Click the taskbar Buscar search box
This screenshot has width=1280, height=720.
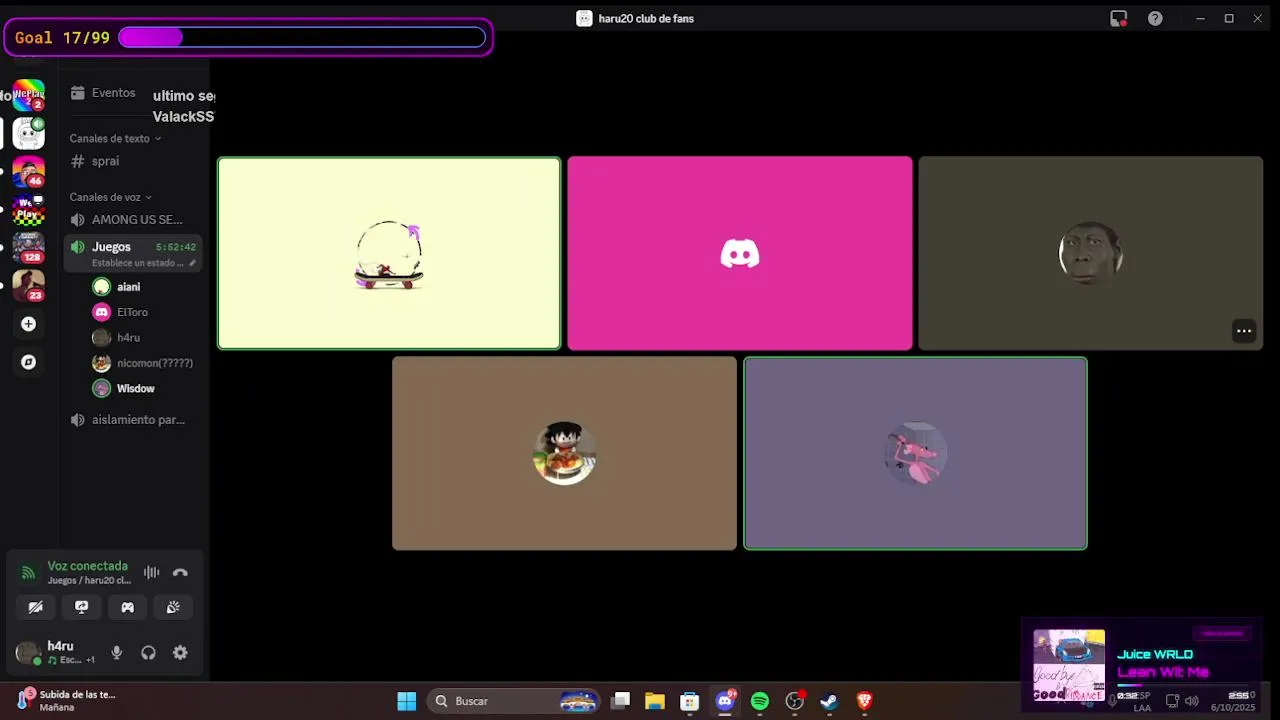(512, 701)
